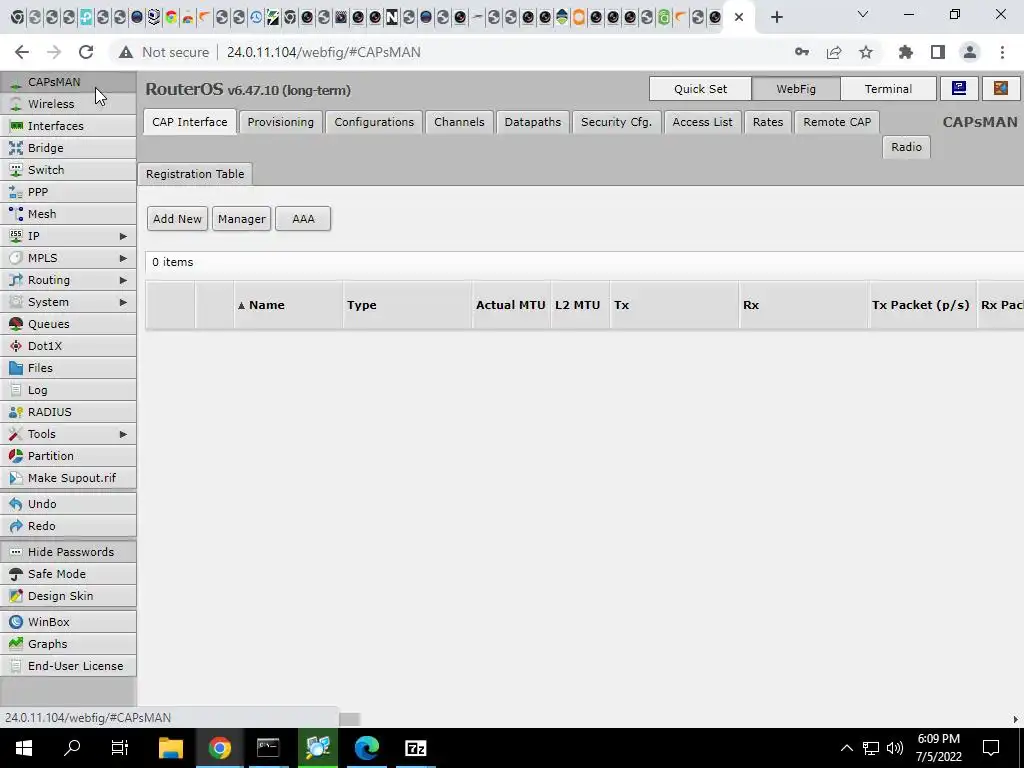The image size is (1024, 768).
Task: Open the Registration Table tab
Action: point(195,174)
